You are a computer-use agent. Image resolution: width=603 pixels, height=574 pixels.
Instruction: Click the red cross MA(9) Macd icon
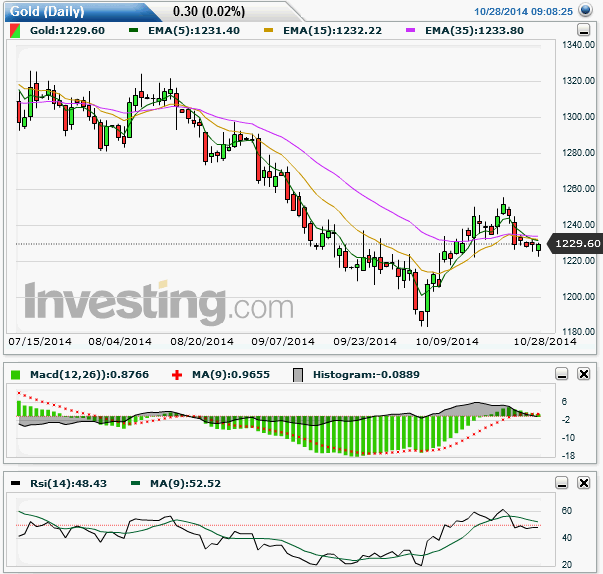pos(177,375)
